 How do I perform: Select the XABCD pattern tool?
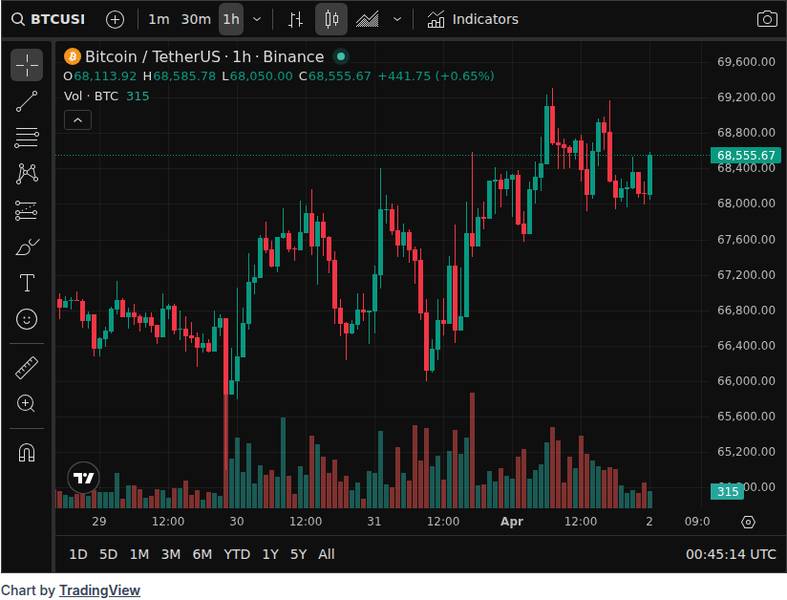pyautogui.click(x=27, y=174)
